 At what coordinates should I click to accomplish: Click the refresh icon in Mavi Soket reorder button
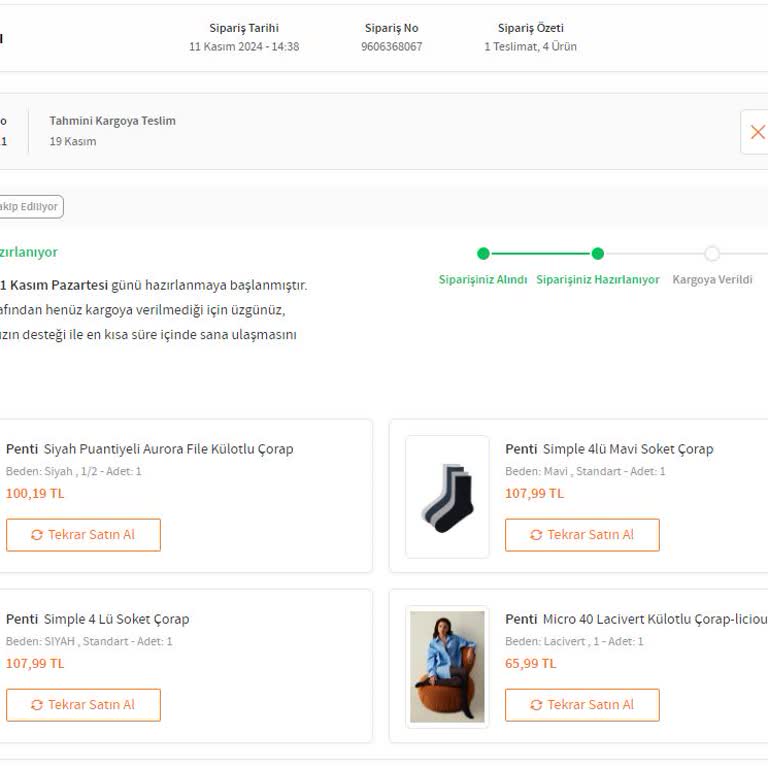[536, 535]
